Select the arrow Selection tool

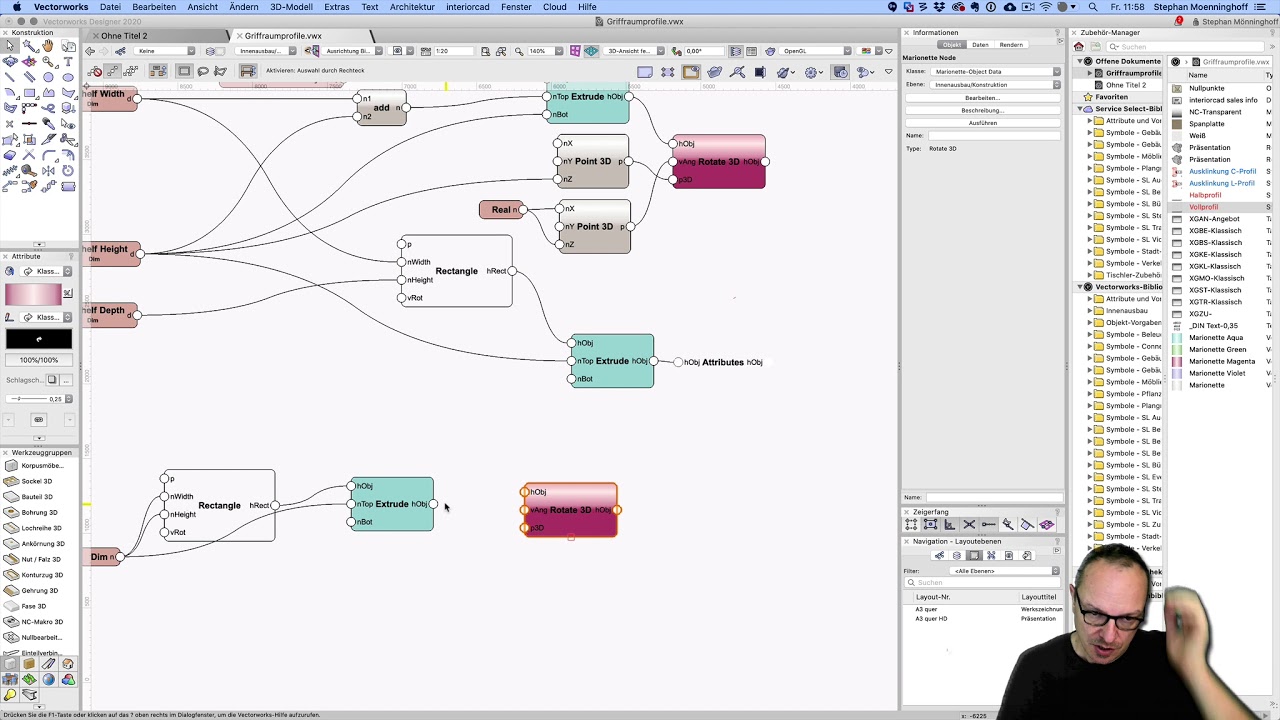coord(10,47)
